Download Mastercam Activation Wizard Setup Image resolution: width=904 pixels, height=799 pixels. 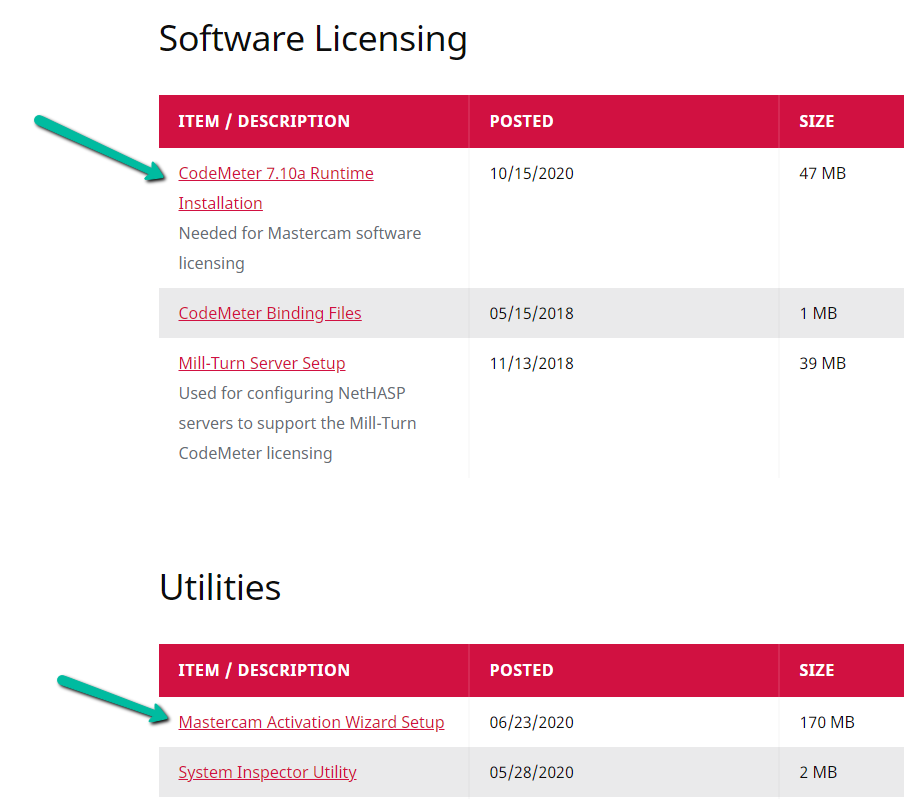coord(311,722)
